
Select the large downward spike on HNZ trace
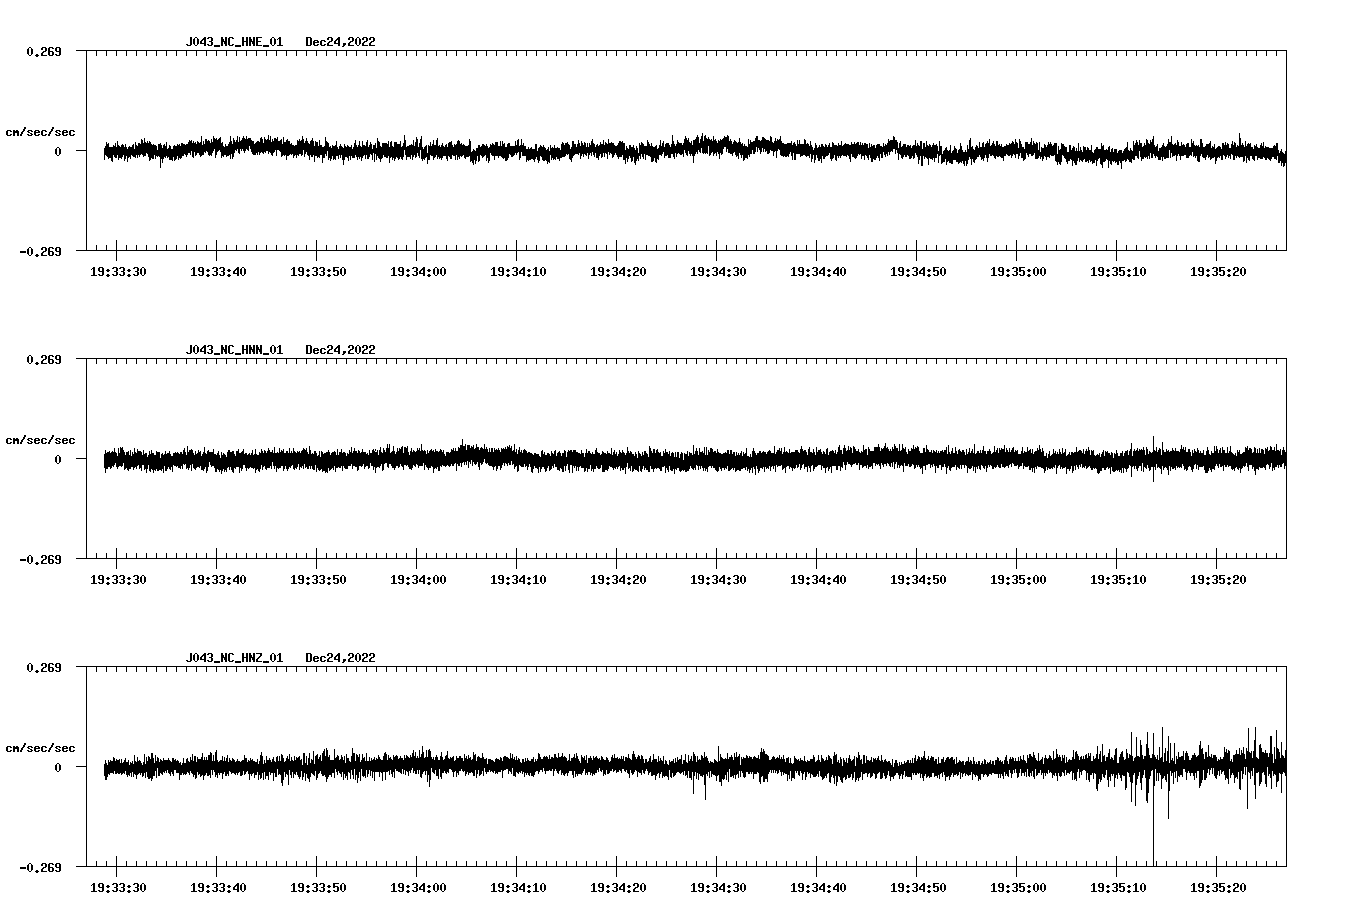point(1155,820)
